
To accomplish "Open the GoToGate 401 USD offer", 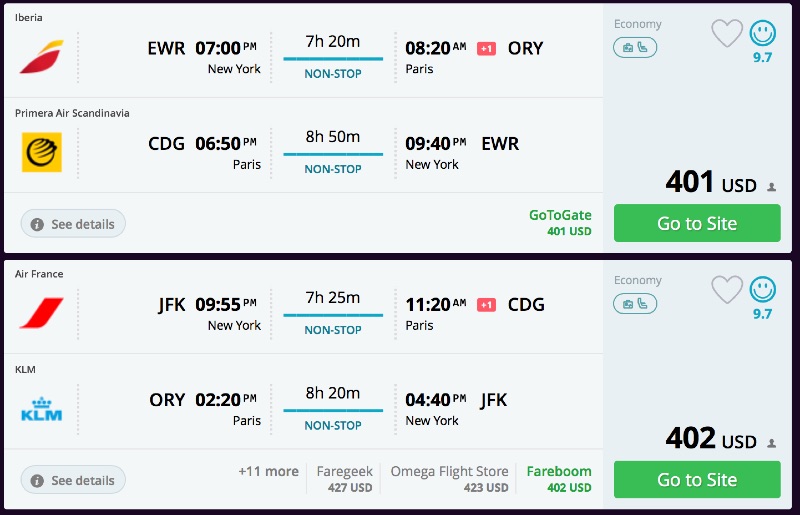I will coord(560,223).
